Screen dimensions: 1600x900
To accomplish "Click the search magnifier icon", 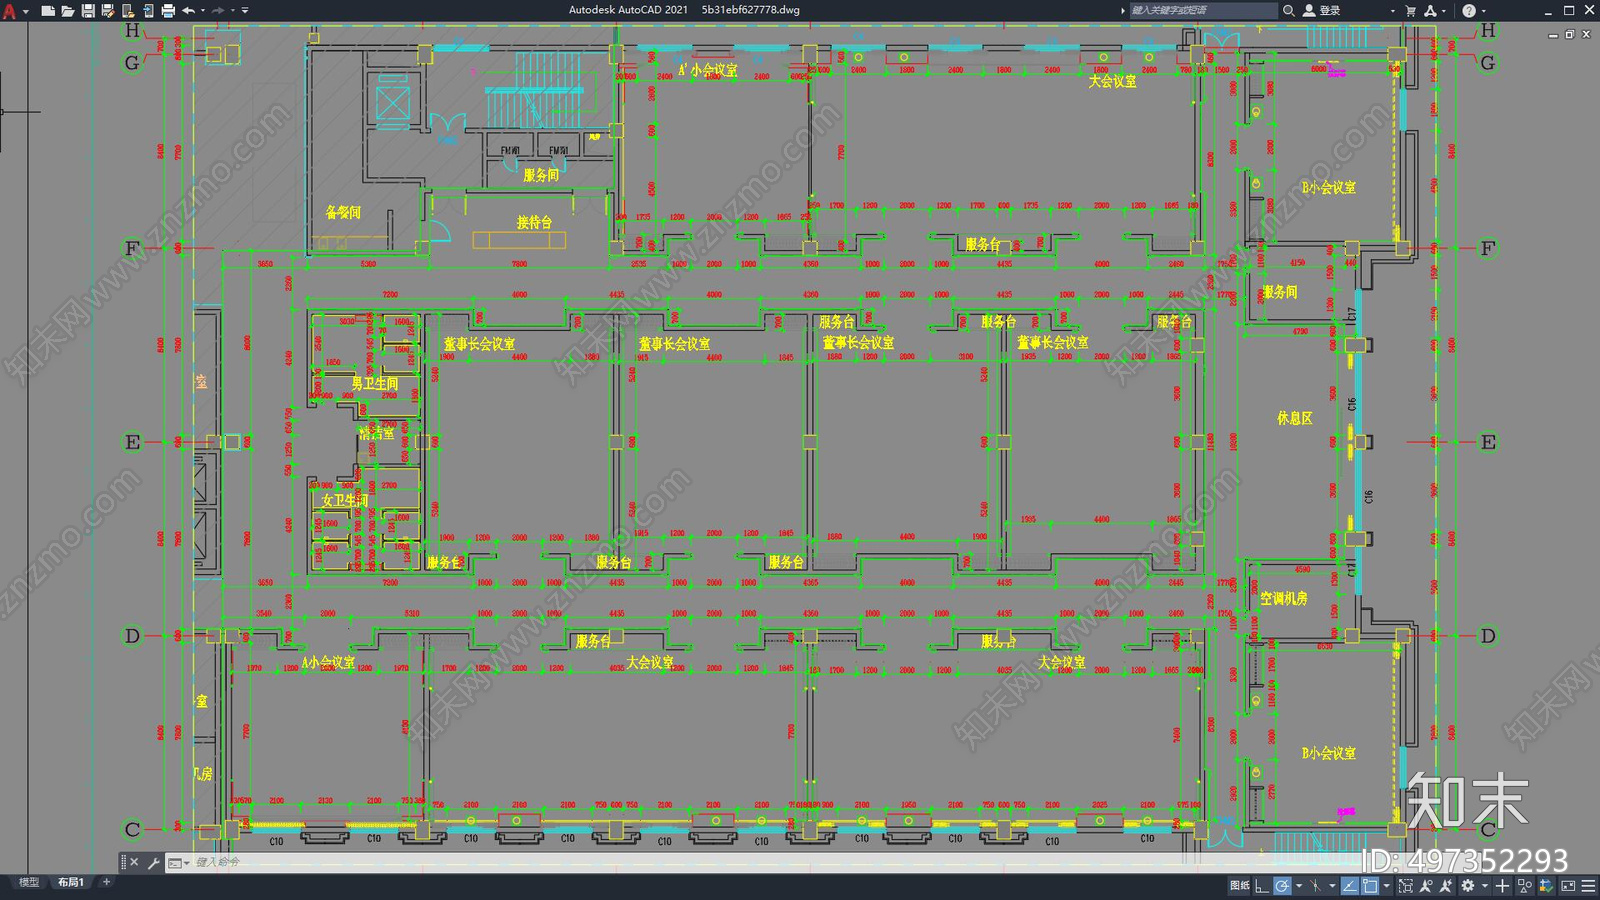I will 1289,10.
